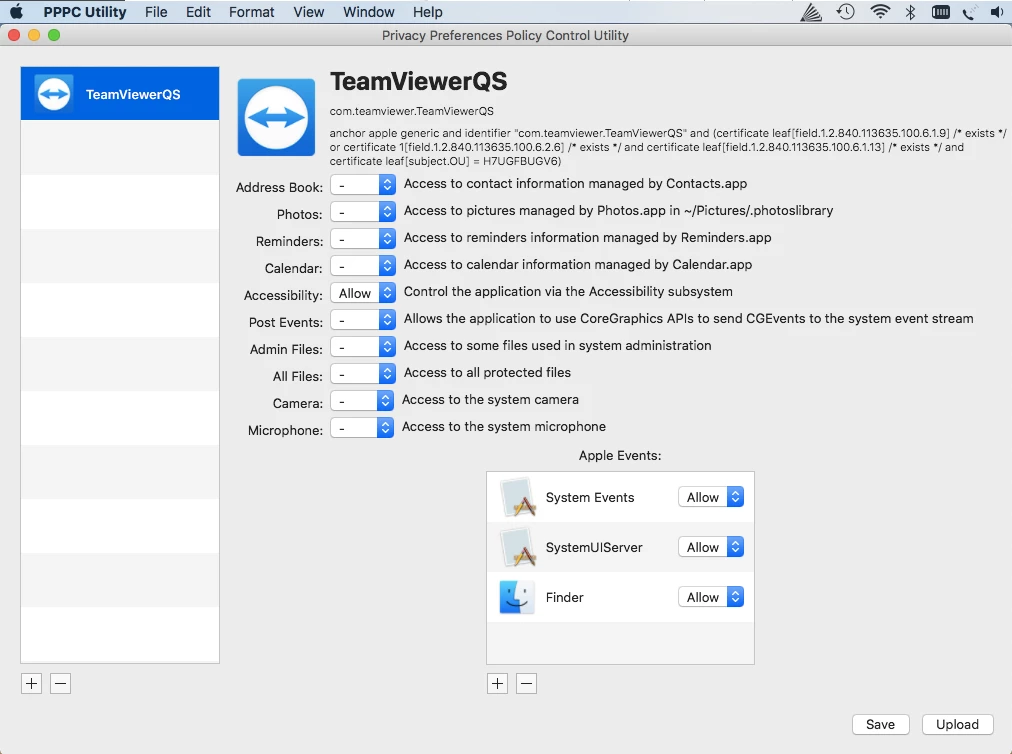The height and width of the screenshot is (754, 1012).
Task: Click the Finder face icon
Action: [517, 597]
